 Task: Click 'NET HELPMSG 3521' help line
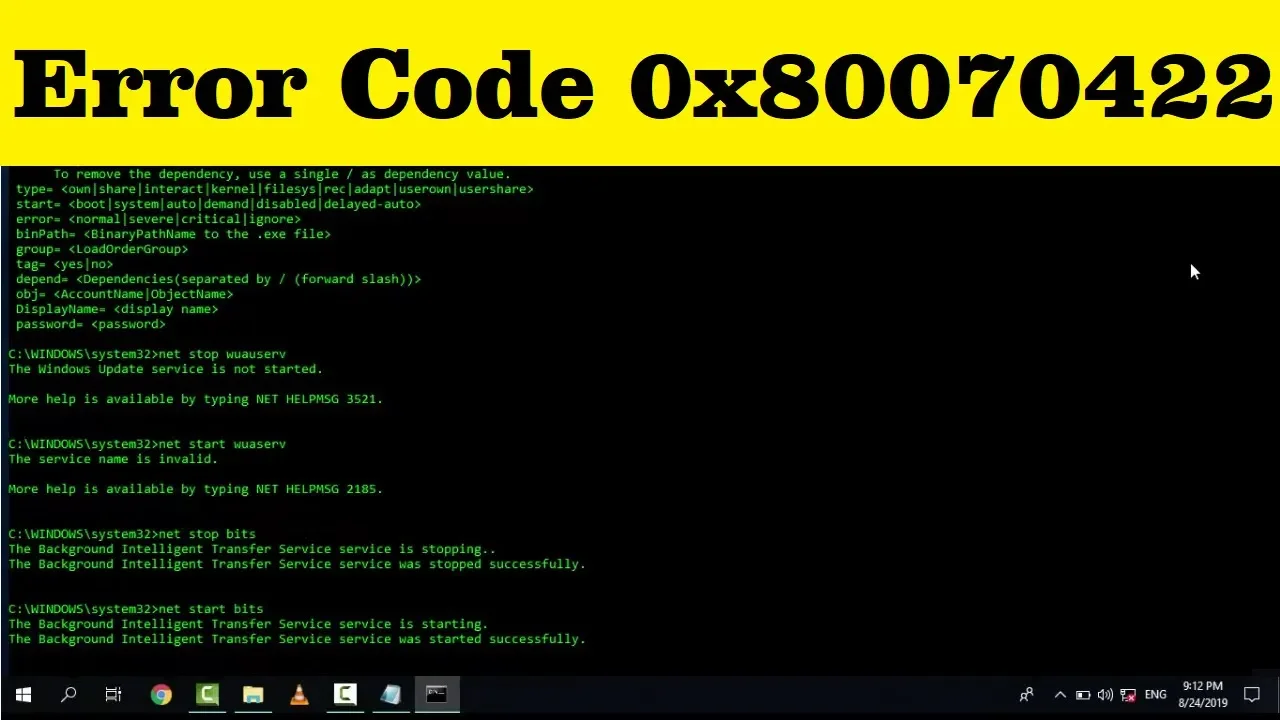click(x=195, y=399)
